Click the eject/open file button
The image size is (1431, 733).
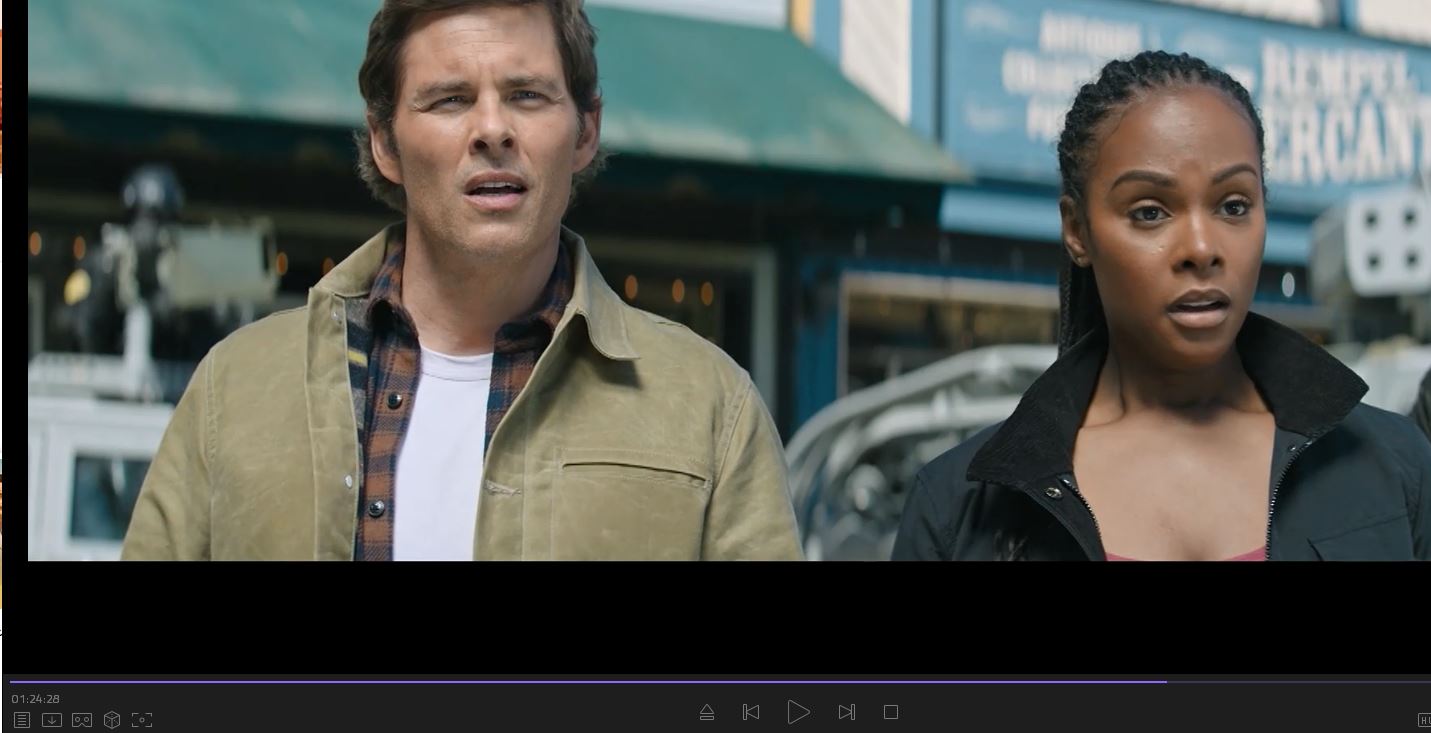(707, 712)
